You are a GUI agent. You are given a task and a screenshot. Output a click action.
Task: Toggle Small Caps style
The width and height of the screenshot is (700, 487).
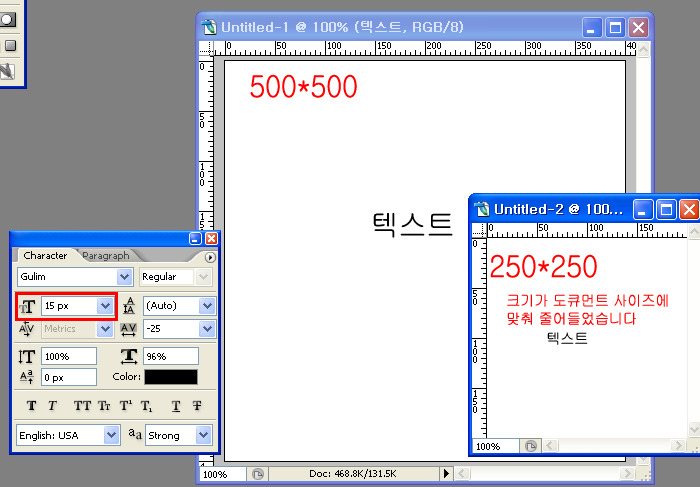(x=104, y=405)
